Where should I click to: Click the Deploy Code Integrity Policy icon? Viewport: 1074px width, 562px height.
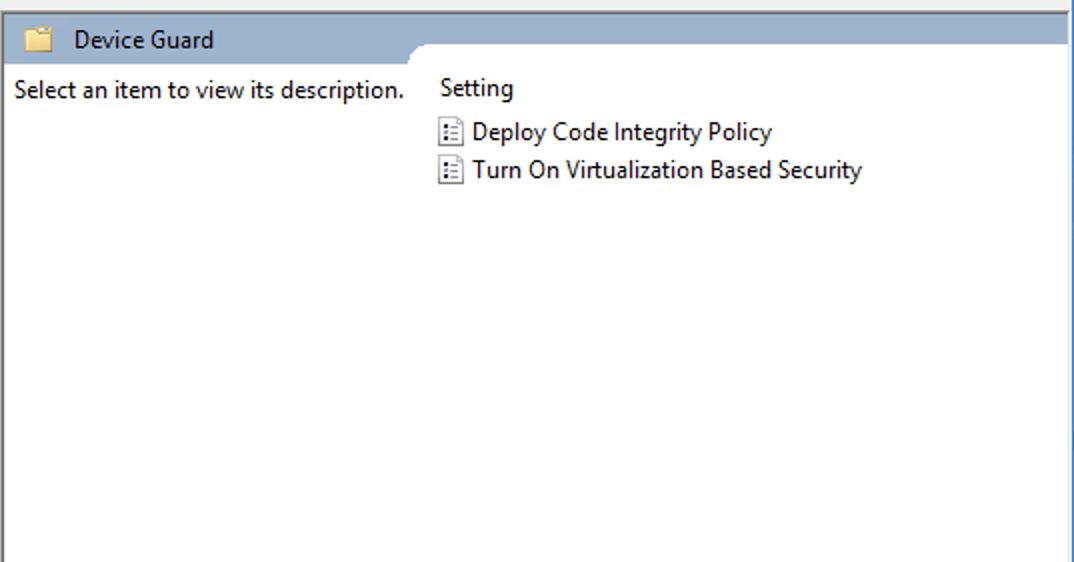[x=451, y=132]
